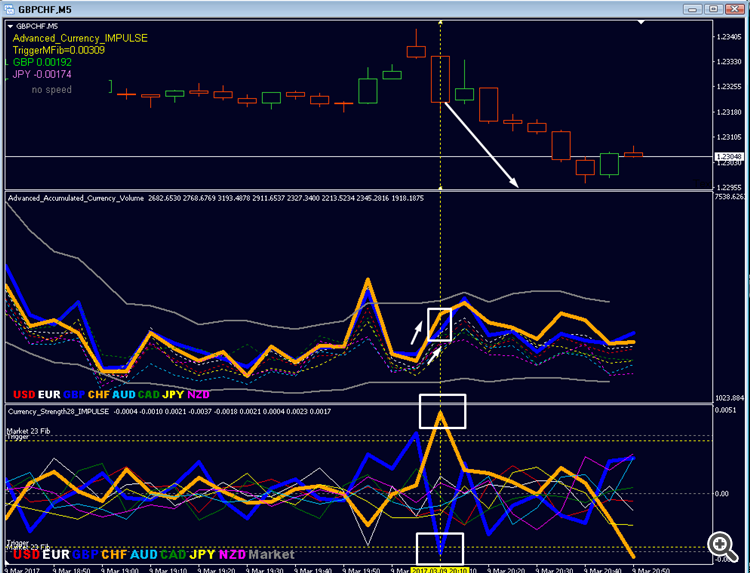Click CAD in the volume panel legend
Screen dimensions: 750x573
pyautogui.click(x=148, y=395)
